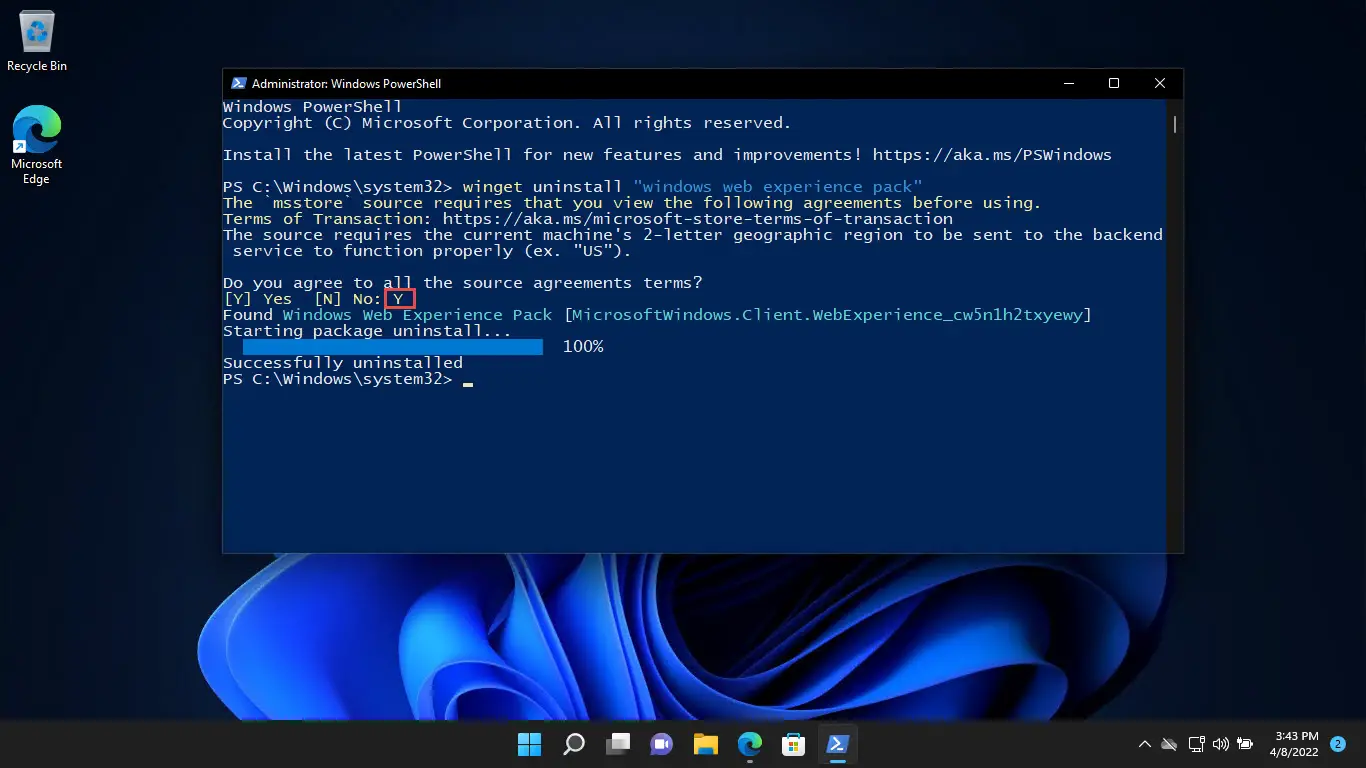This screenshot has height=768, width=1366.
Task: Open Edge browser from taskbar
Action: pyautogui.click(x=750, y=744)
